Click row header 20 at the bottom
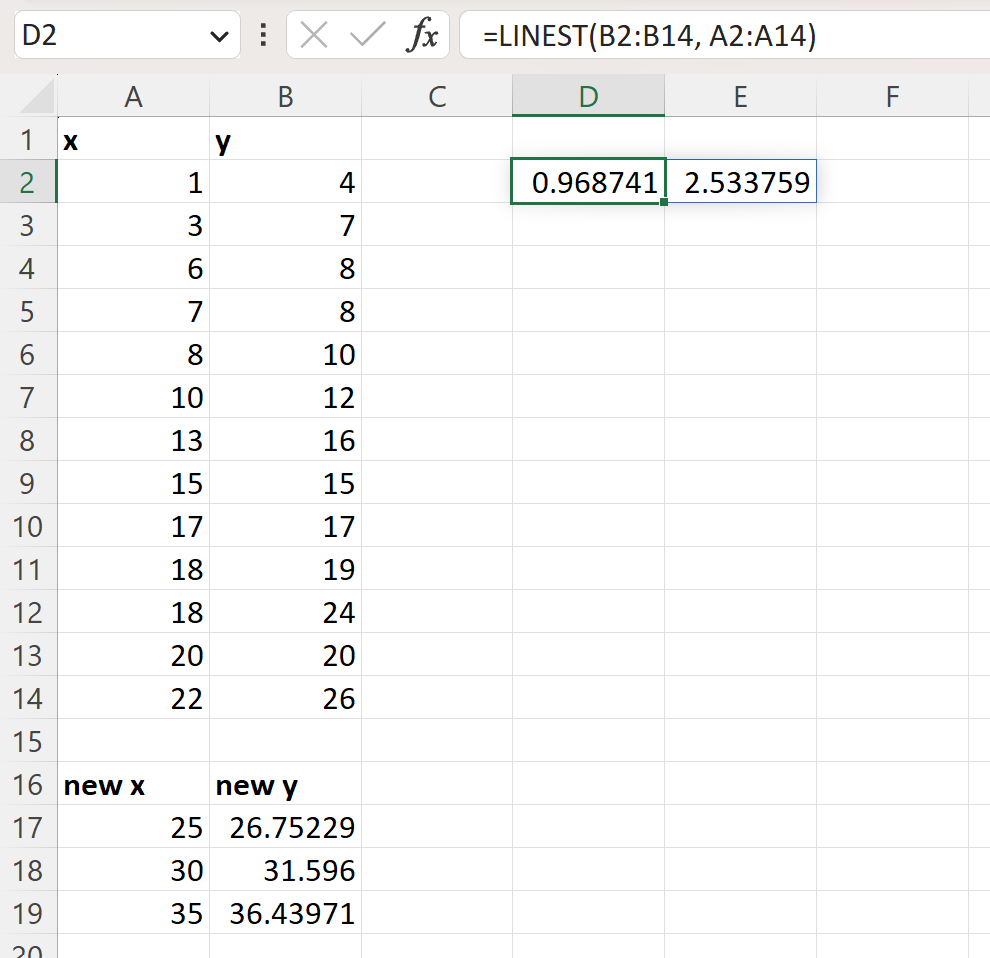 click(x=32, y=948)
